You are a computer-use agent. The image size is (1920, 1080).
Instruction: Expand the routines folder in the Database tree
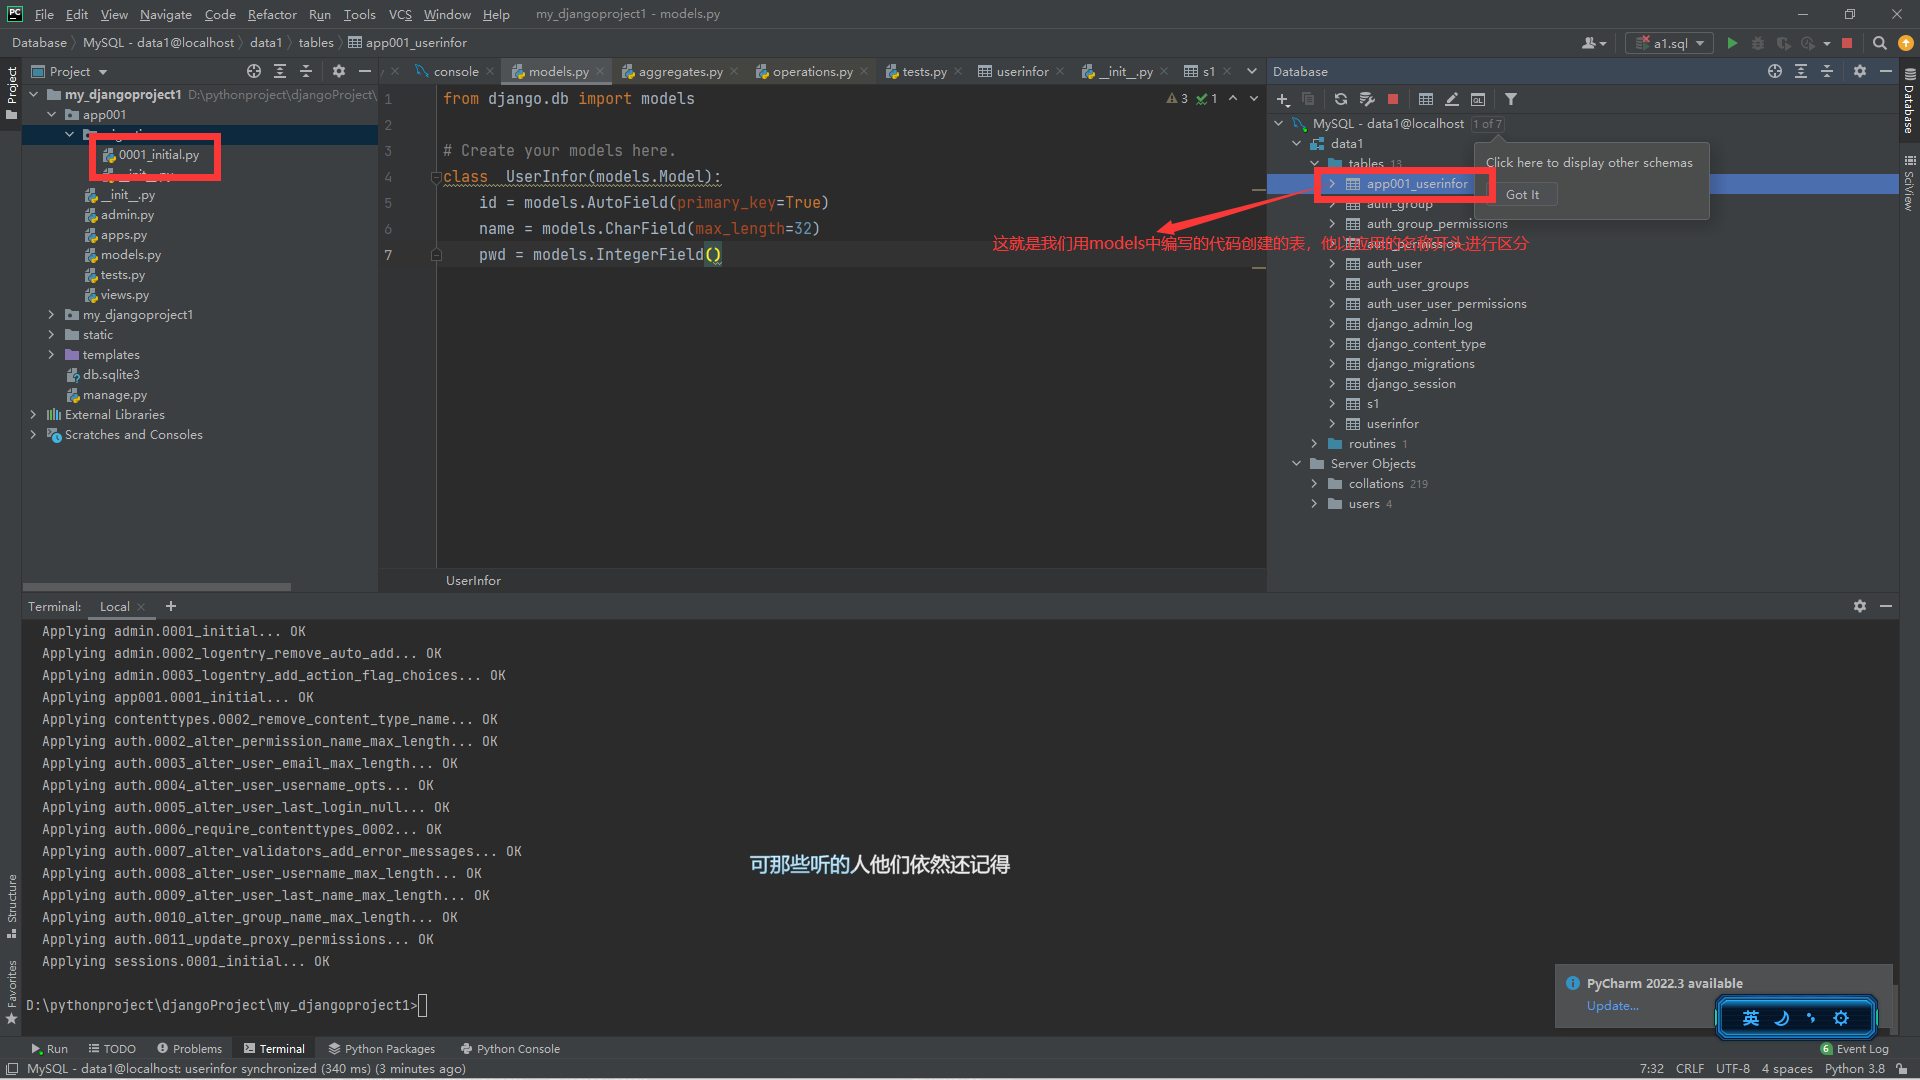tap(1313, 444)
